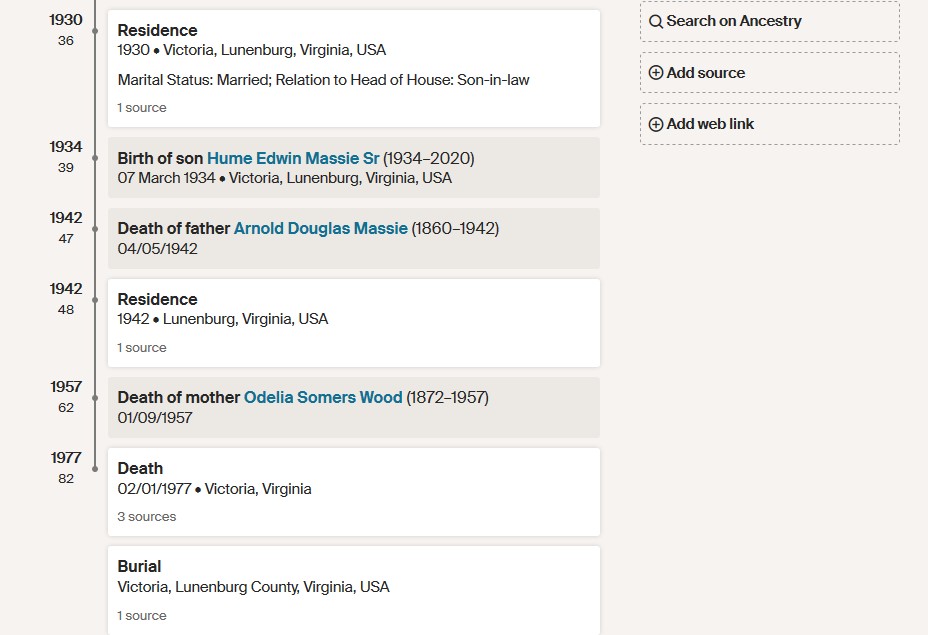Select the 1930 Residence event card
928x635 pixels.
[x=354, y=69]
